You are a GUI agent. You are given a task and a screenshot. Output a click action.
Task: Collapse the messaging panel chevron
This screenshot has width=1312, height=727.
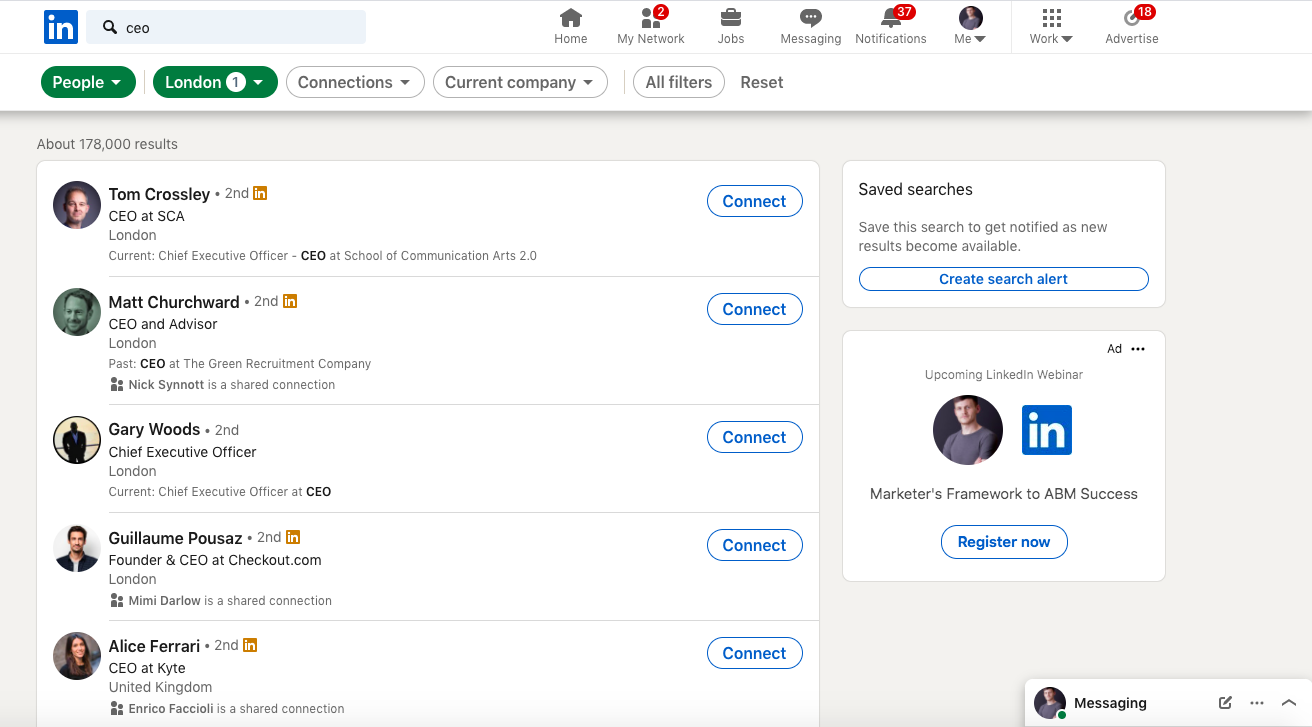[x=1290, y=703]
